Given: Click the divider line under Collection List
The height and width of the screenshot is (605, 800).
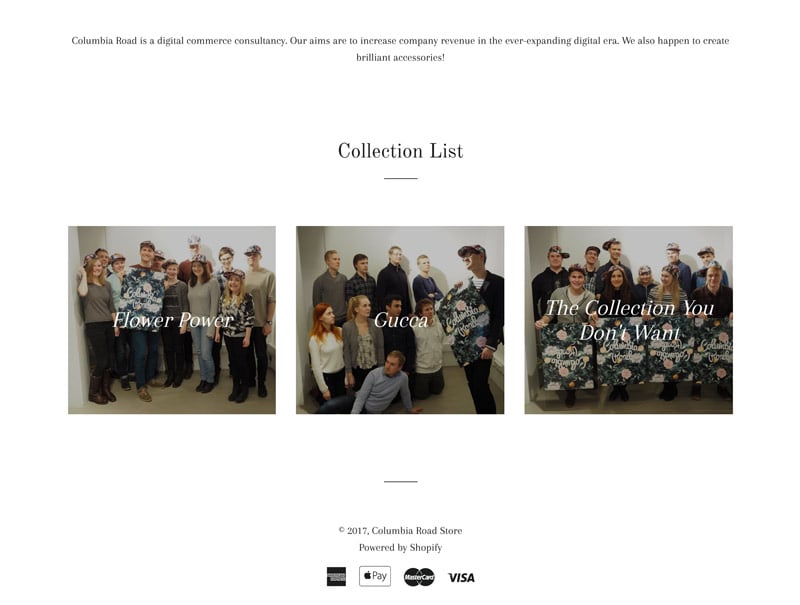Looking at the screenshot, I should click(x=401, y=178).
